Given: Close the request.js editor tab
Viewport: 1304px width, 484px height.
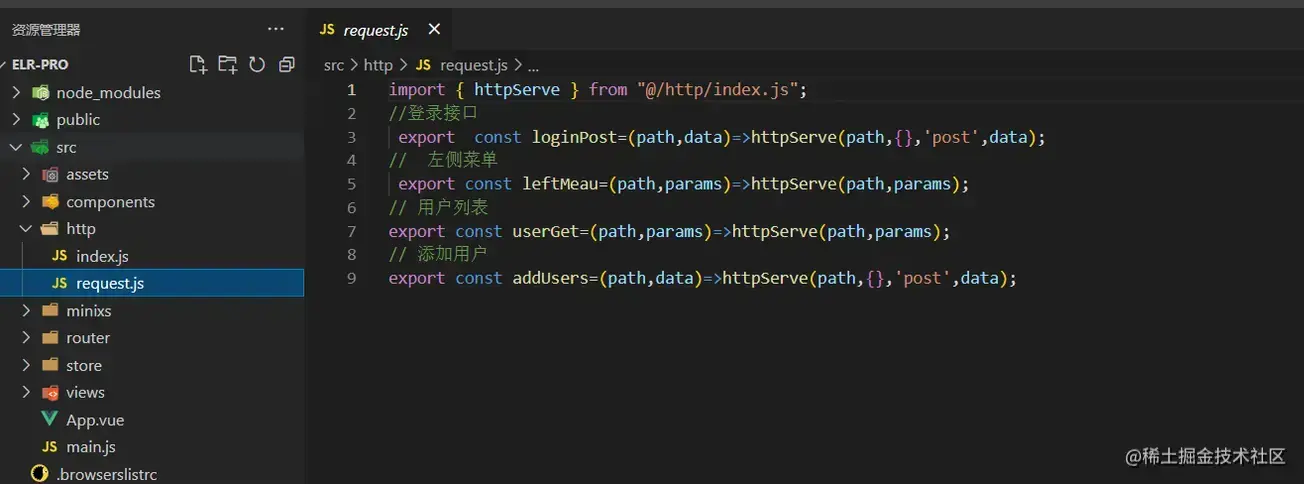Looking at the screenshot, I should pos(433,29).
